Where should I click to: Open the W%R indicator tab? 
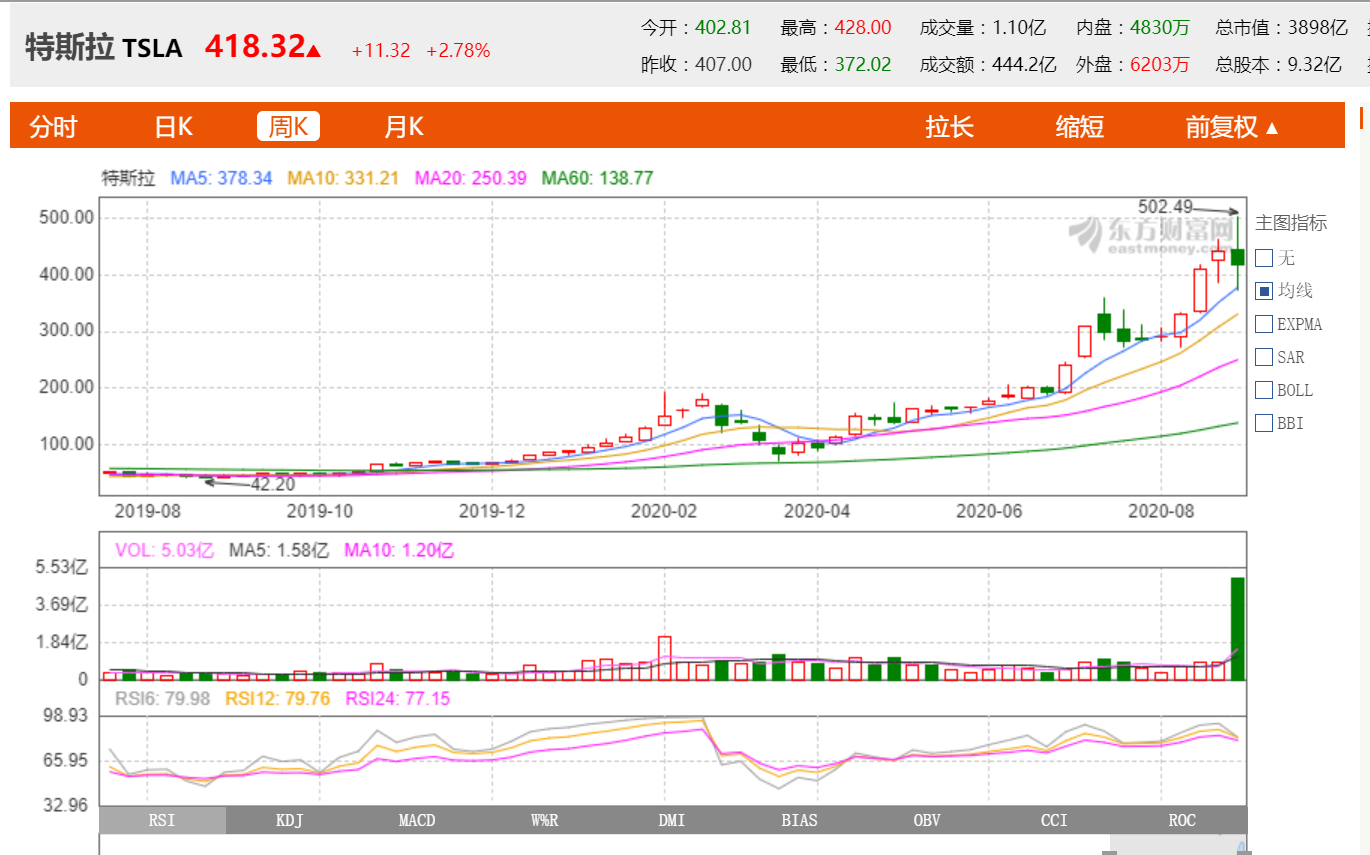click(x=544, y=820)
